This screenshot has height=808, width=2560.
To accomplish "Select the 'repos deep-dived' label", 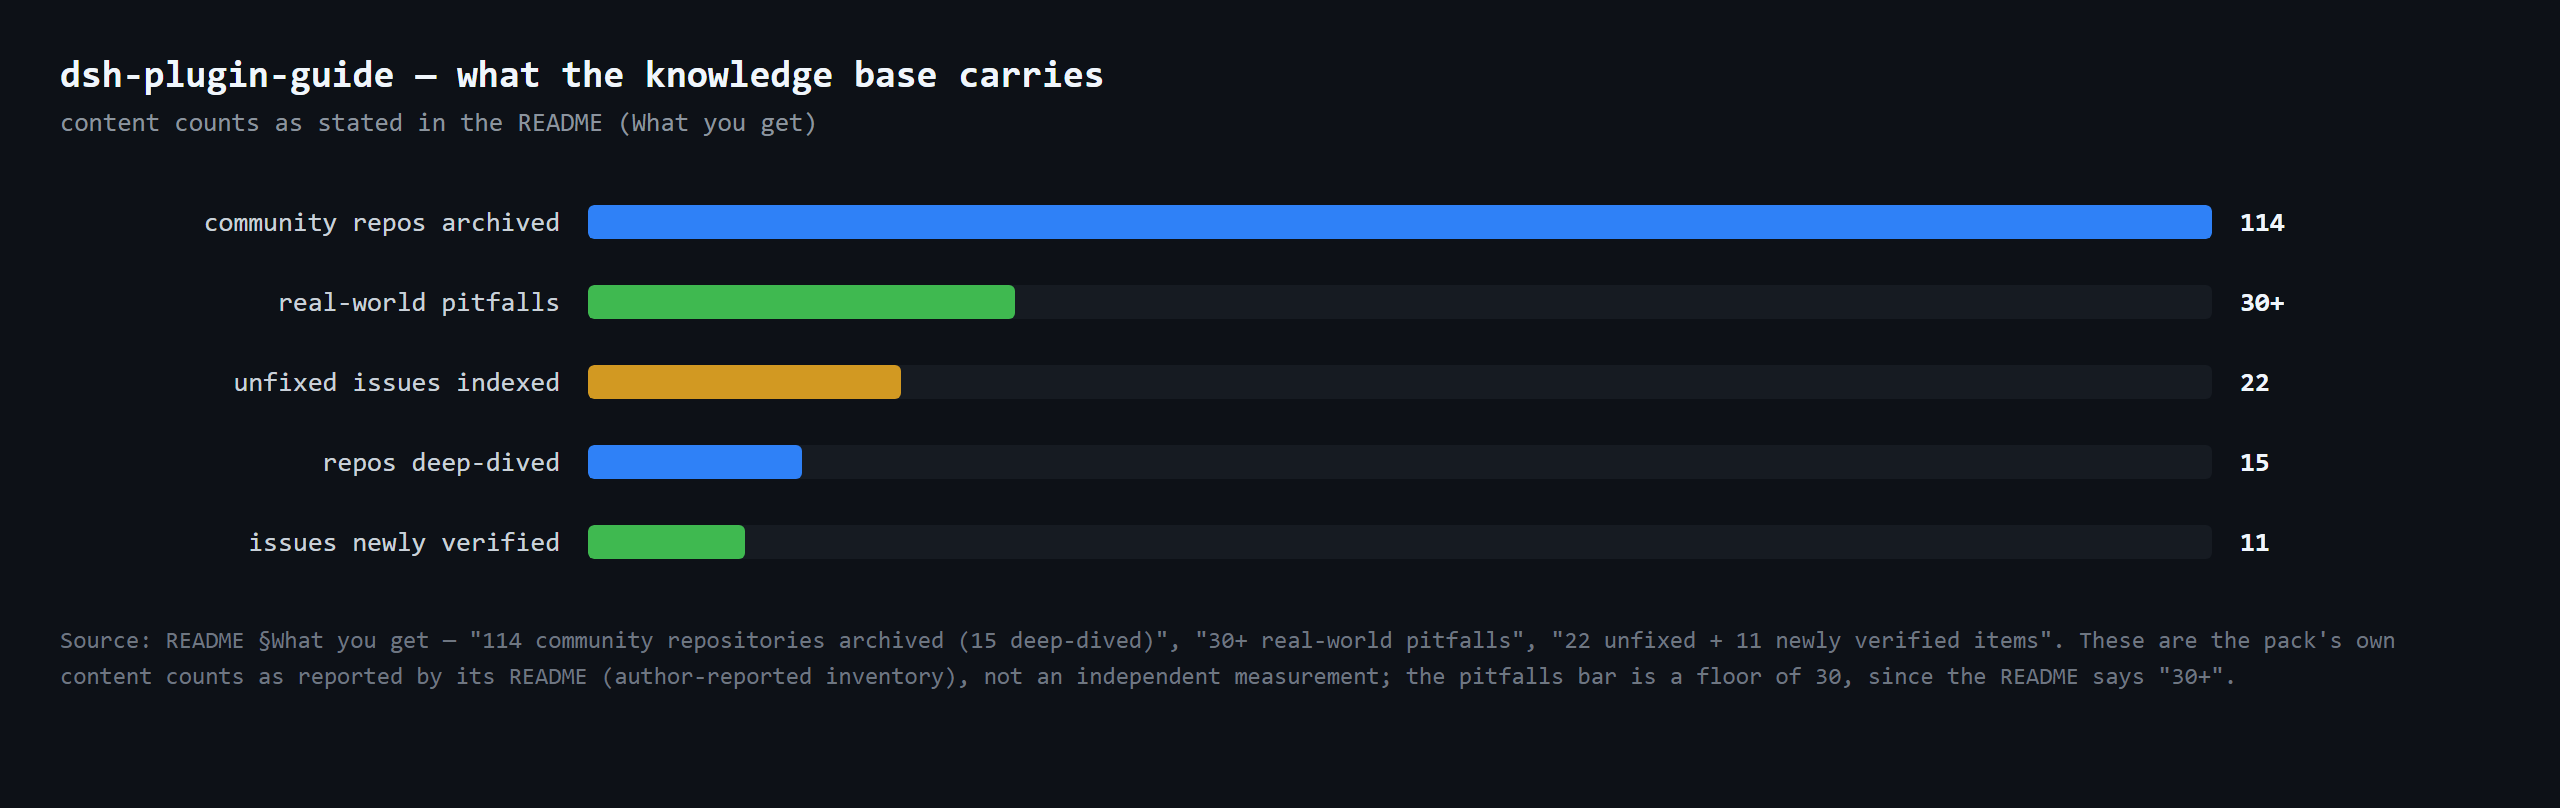I will 441,463.
